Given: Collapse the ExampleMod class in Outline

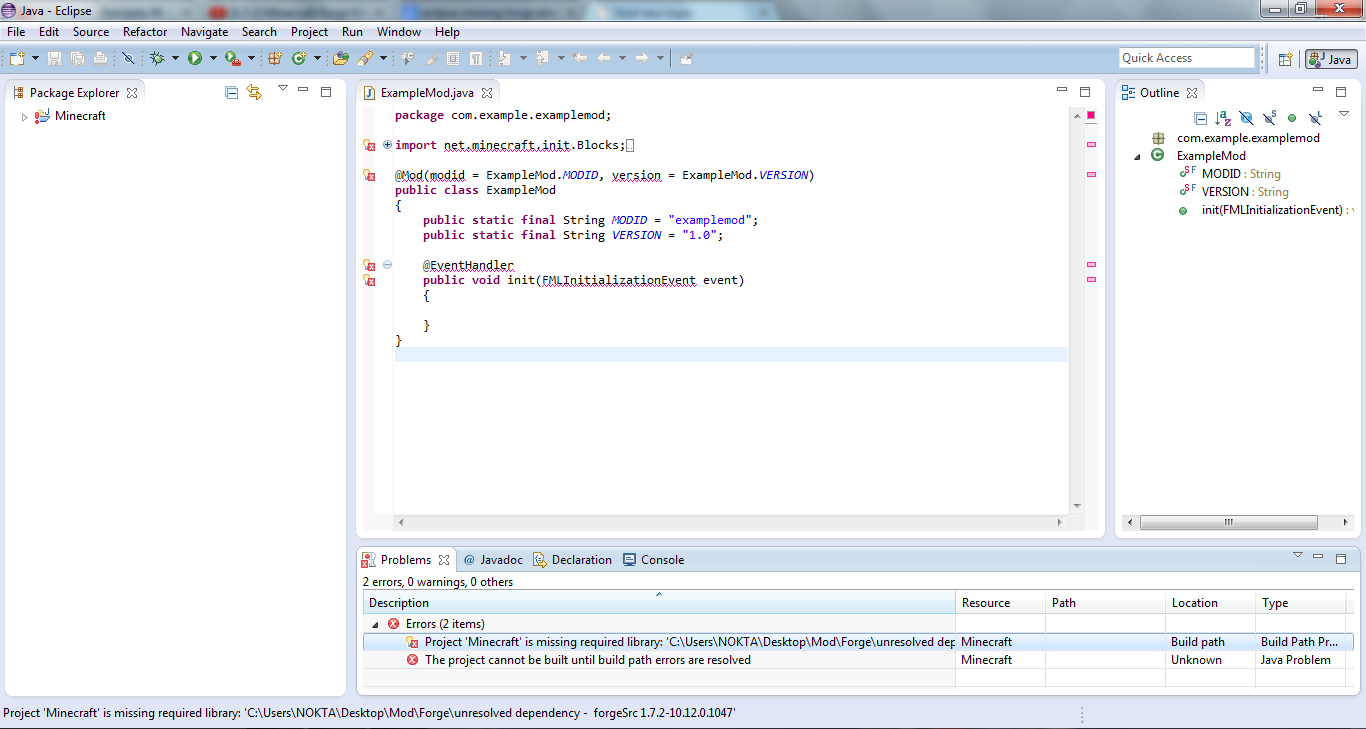Looking at the screenshot, I should coord(1137,156).
